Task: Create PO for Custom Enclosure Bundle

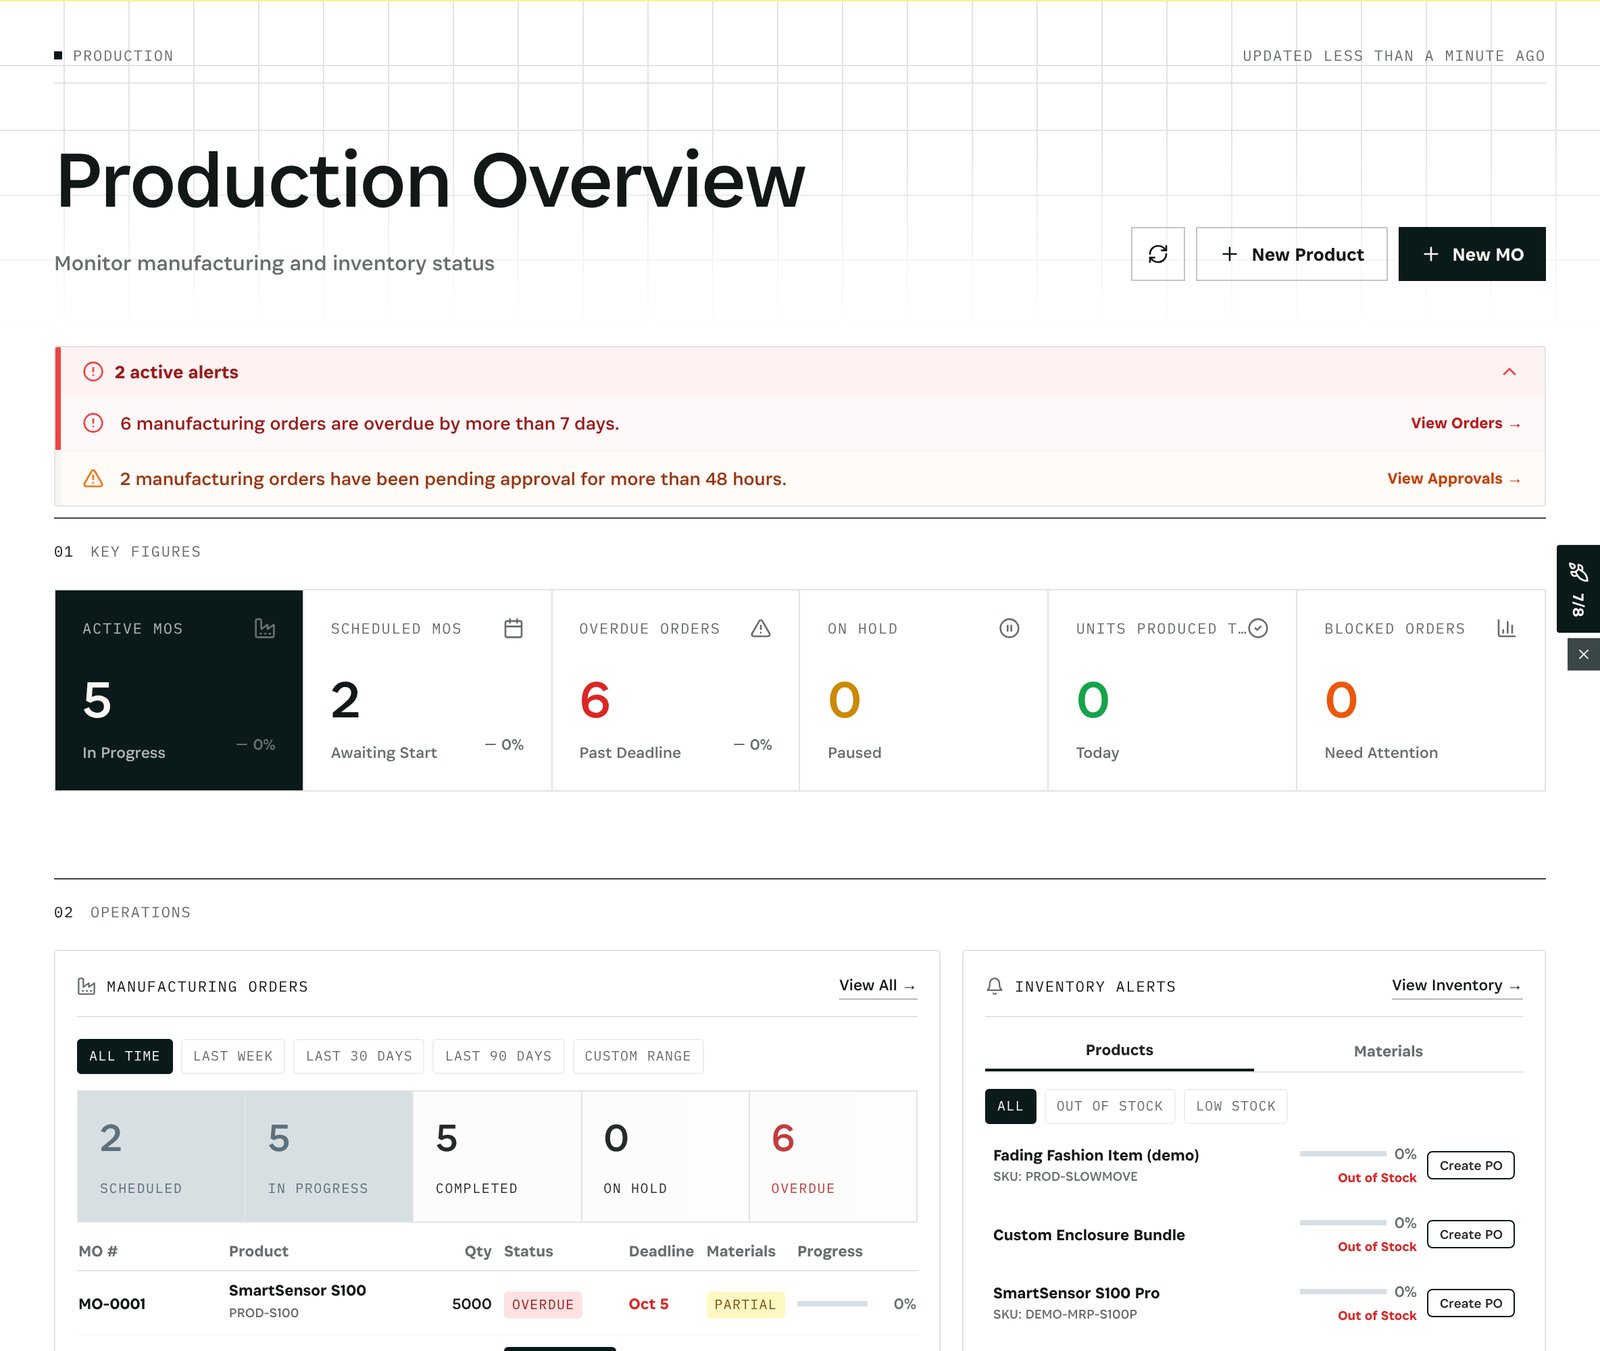Action: coord(1471,1234)
